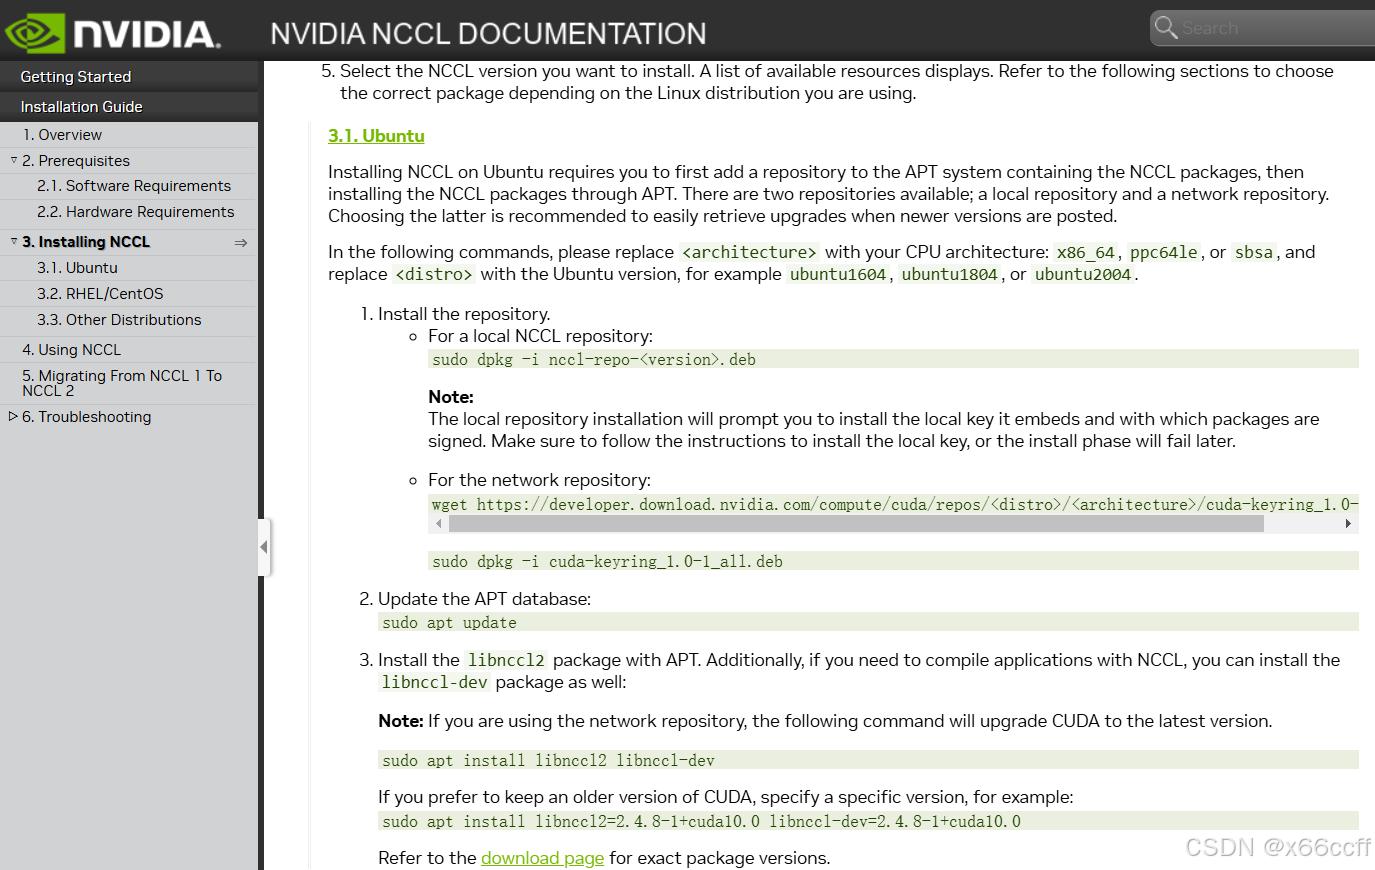Screen dimensions: 1375x870
Task: Click the left arrow of the code scrollbar
Action: (x=438, y=523)
